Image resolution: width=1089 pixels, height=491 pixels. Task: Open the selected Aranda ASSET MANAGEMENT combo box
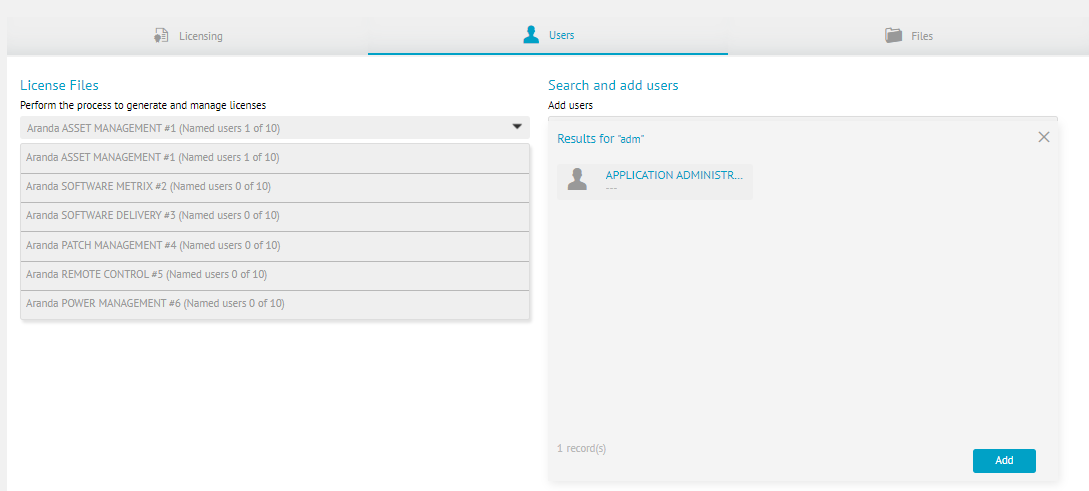[275, 128]
